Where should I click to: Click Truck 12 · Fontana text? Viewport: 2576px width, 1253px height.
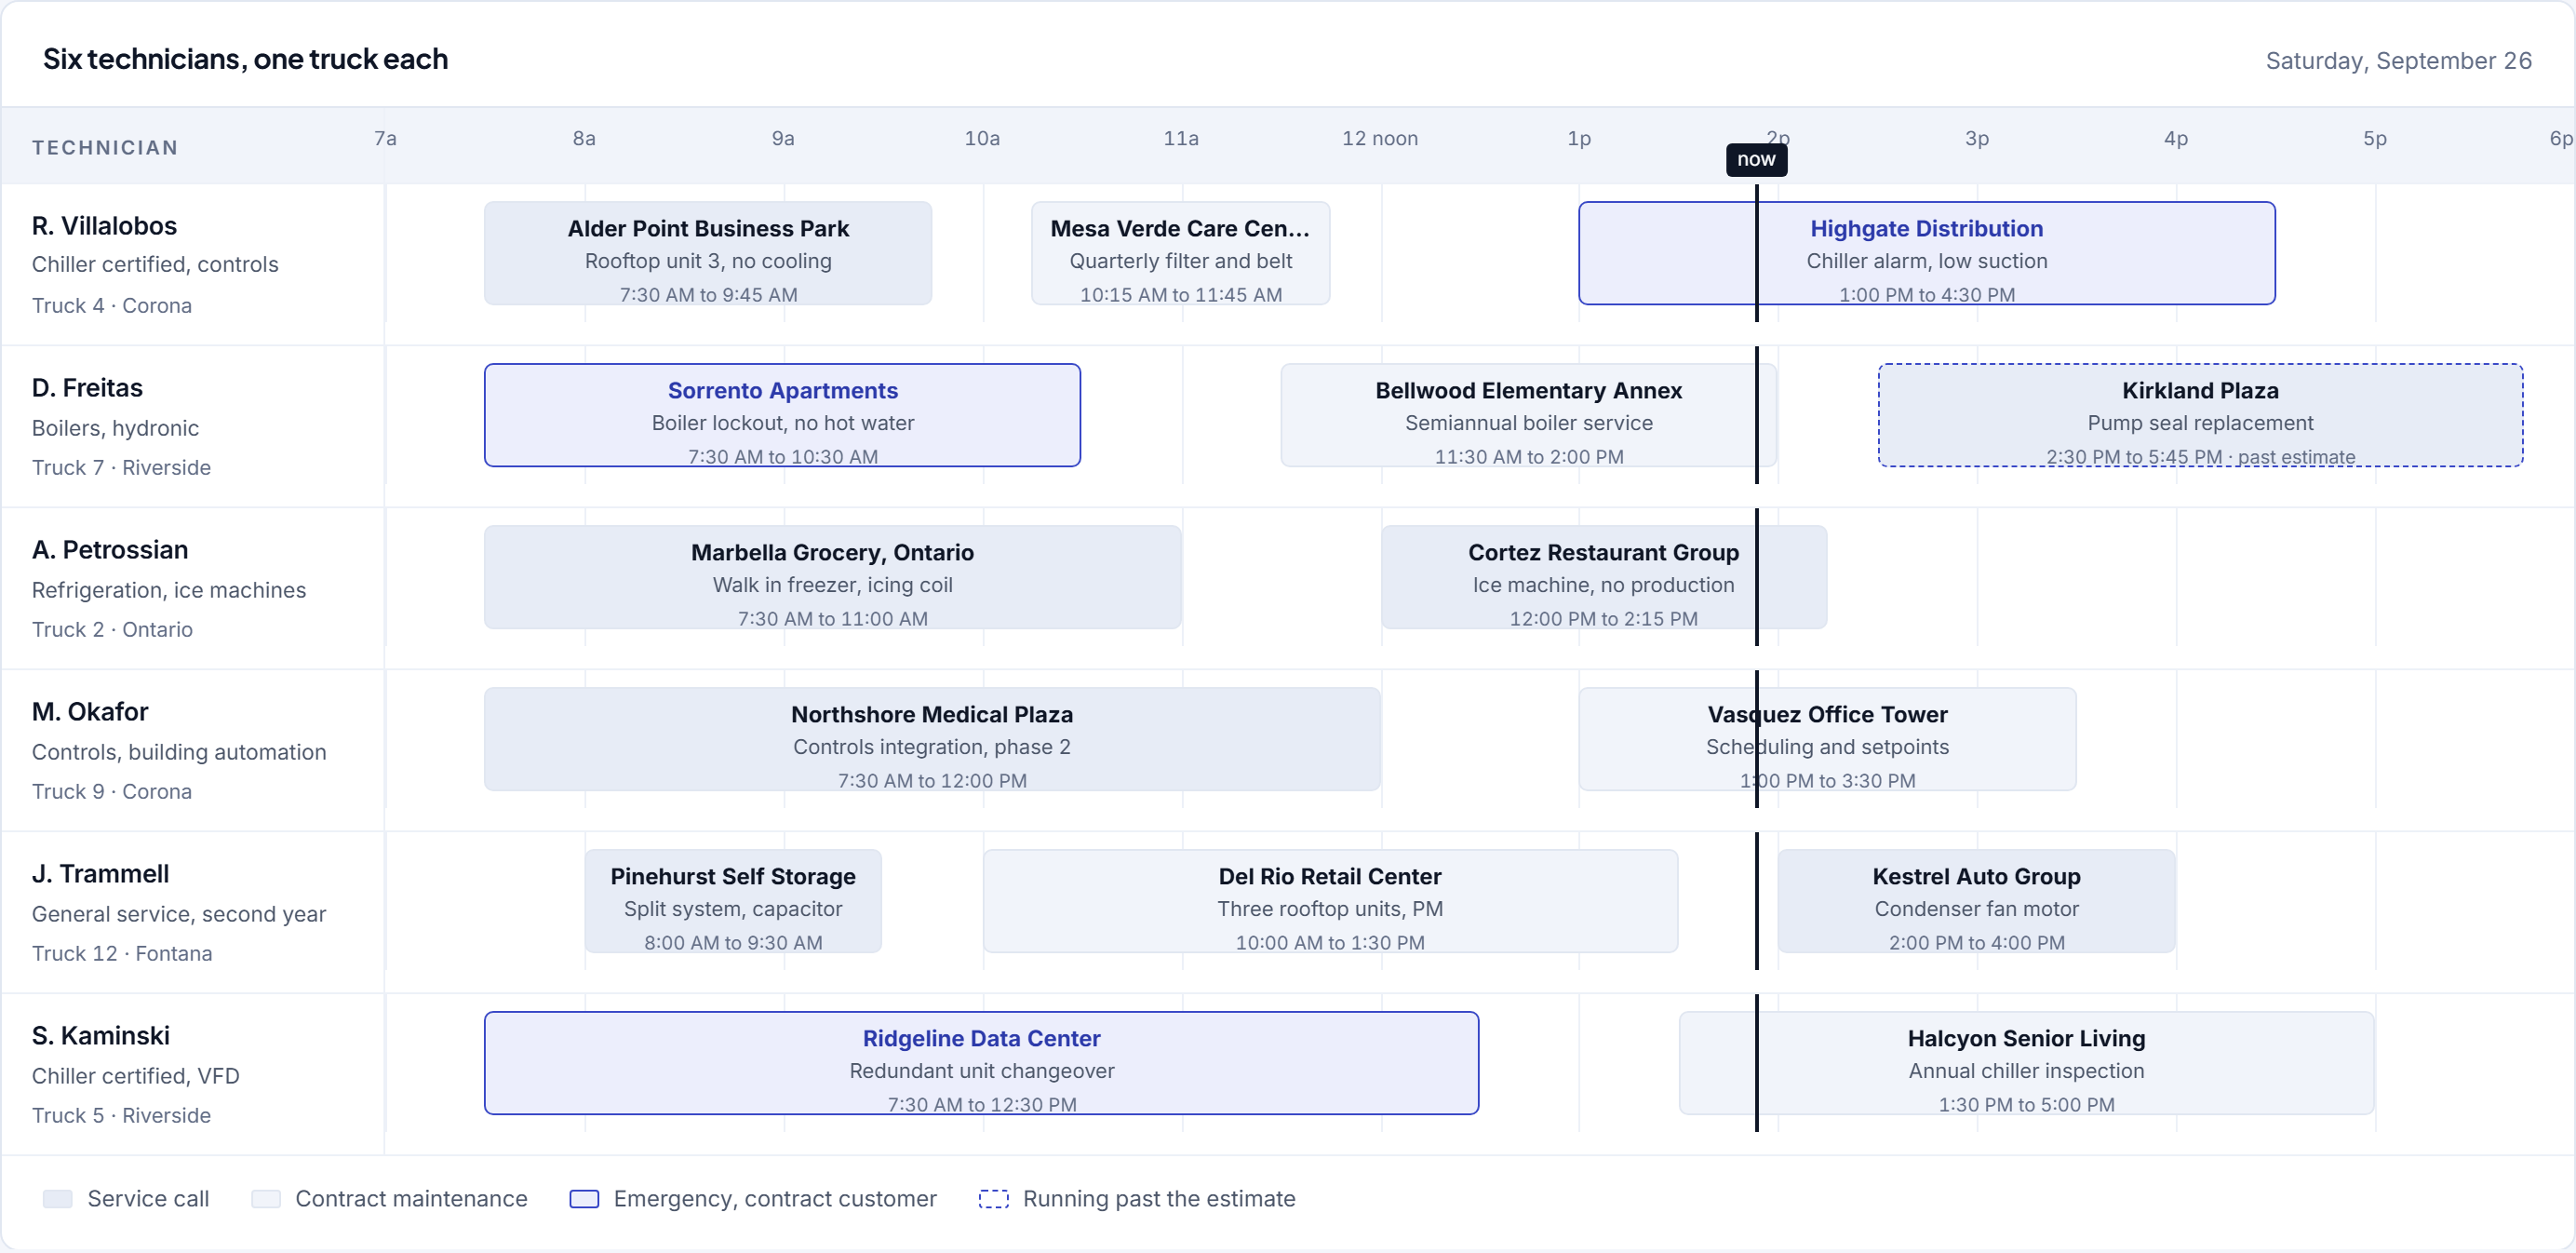[x=122, y=954]
